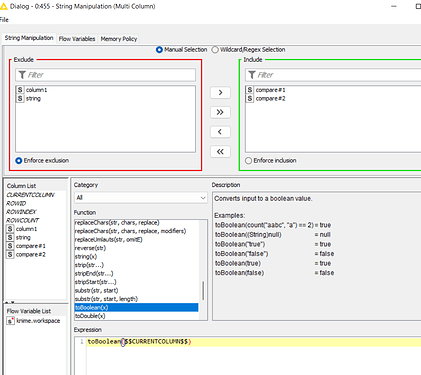The height and width of the screenshot is (375, 421).
Task: Select CURRENTCOLUMN in Column List
Action: [x=30, y=195]
